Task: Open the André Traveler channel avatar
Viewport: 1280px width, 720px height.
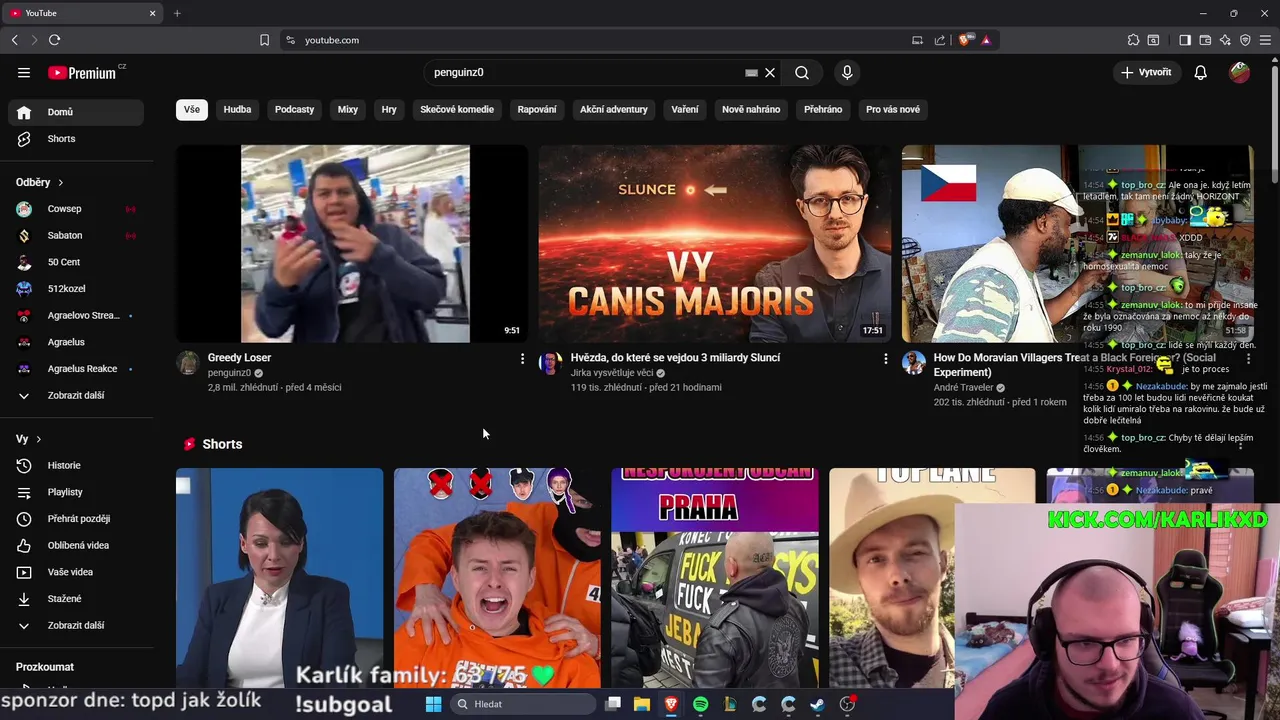Action: point(914,362)
